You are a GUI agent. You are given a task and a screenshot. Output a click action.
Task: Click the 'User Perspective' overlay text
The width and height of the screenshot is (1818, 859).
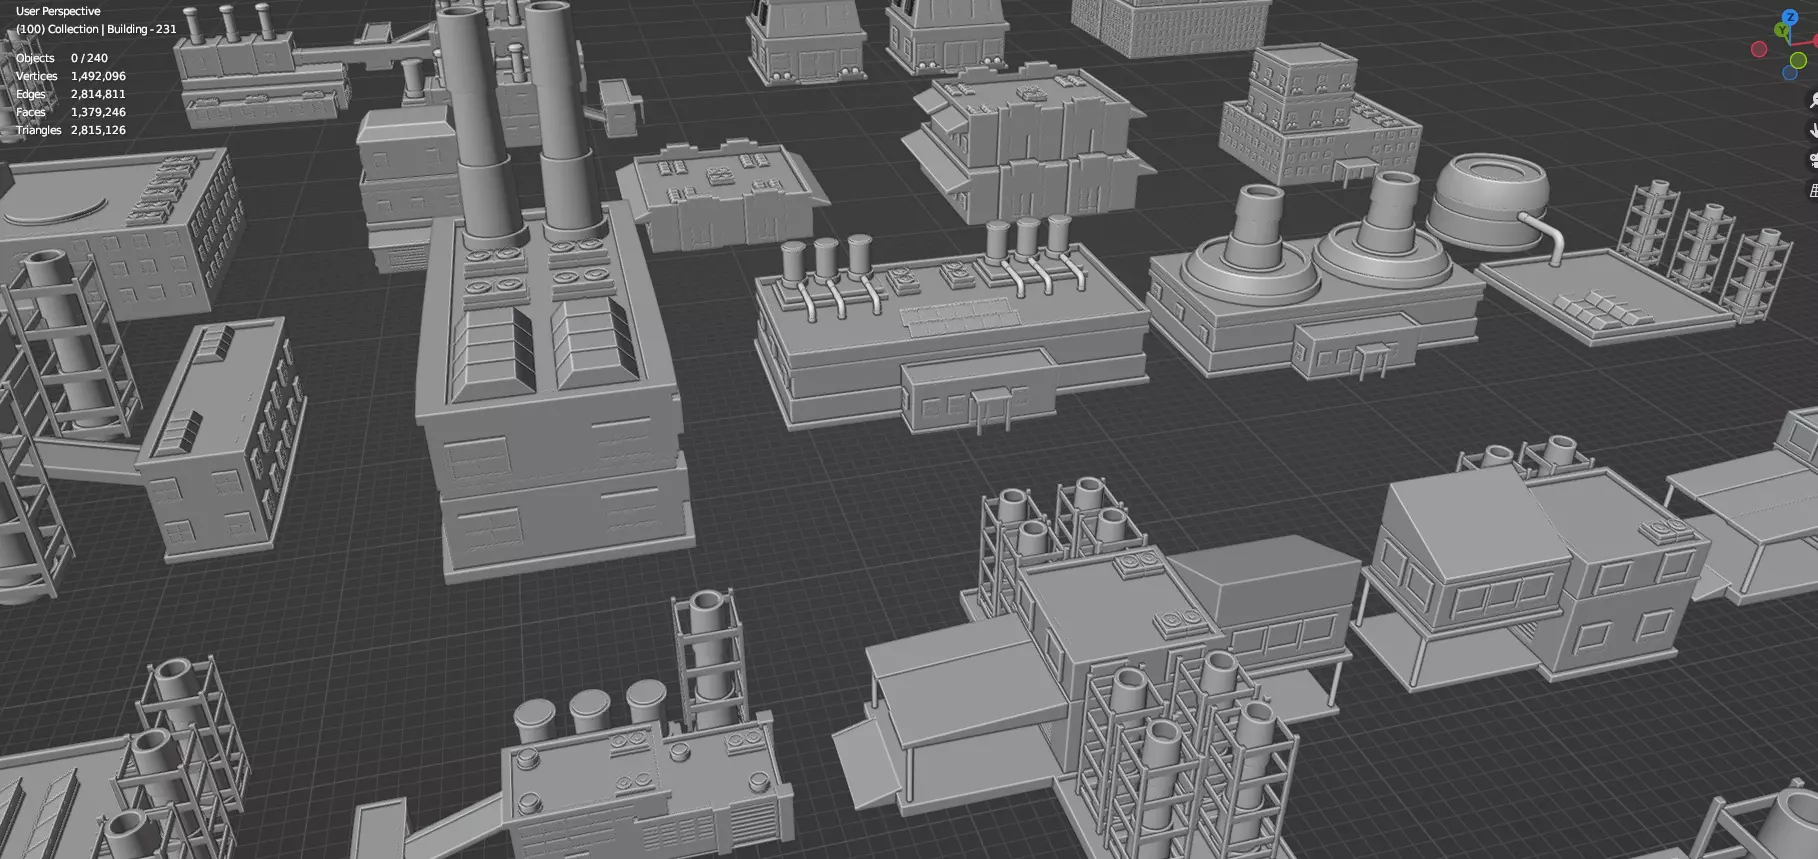coord(58,11)
